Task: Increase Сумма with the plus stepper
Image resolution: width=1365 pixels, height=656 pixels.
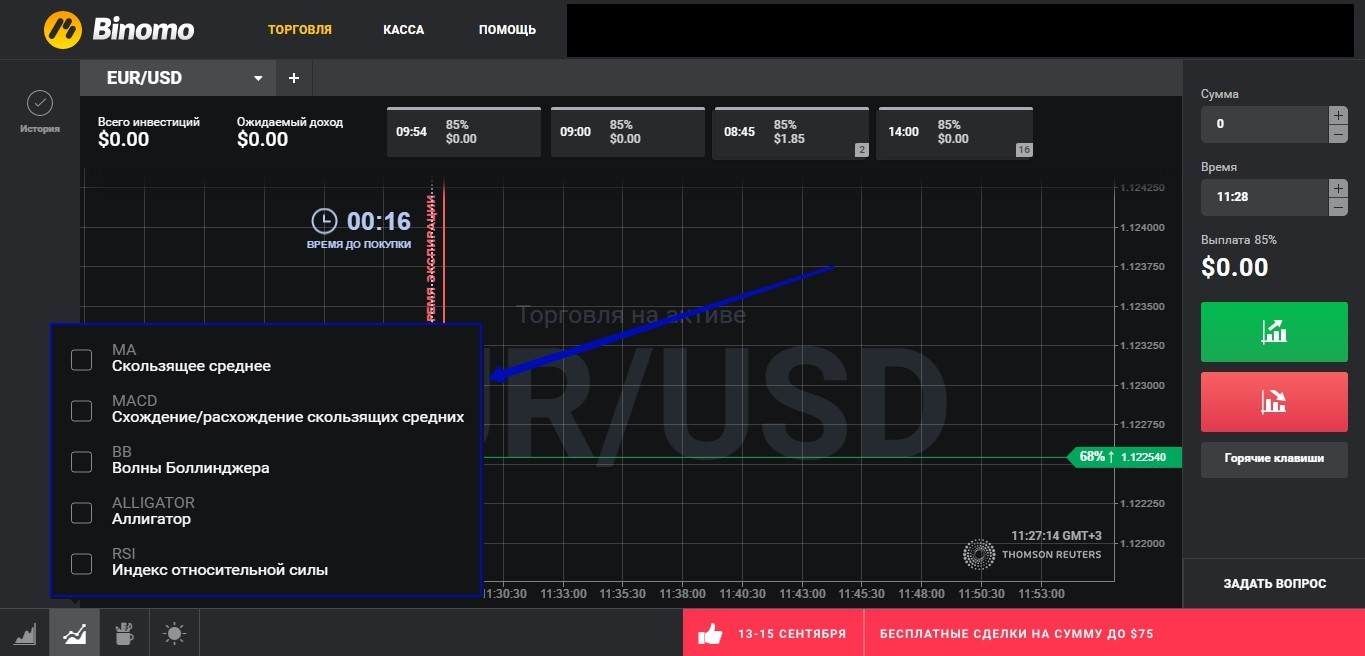Action: (1338, 115)
